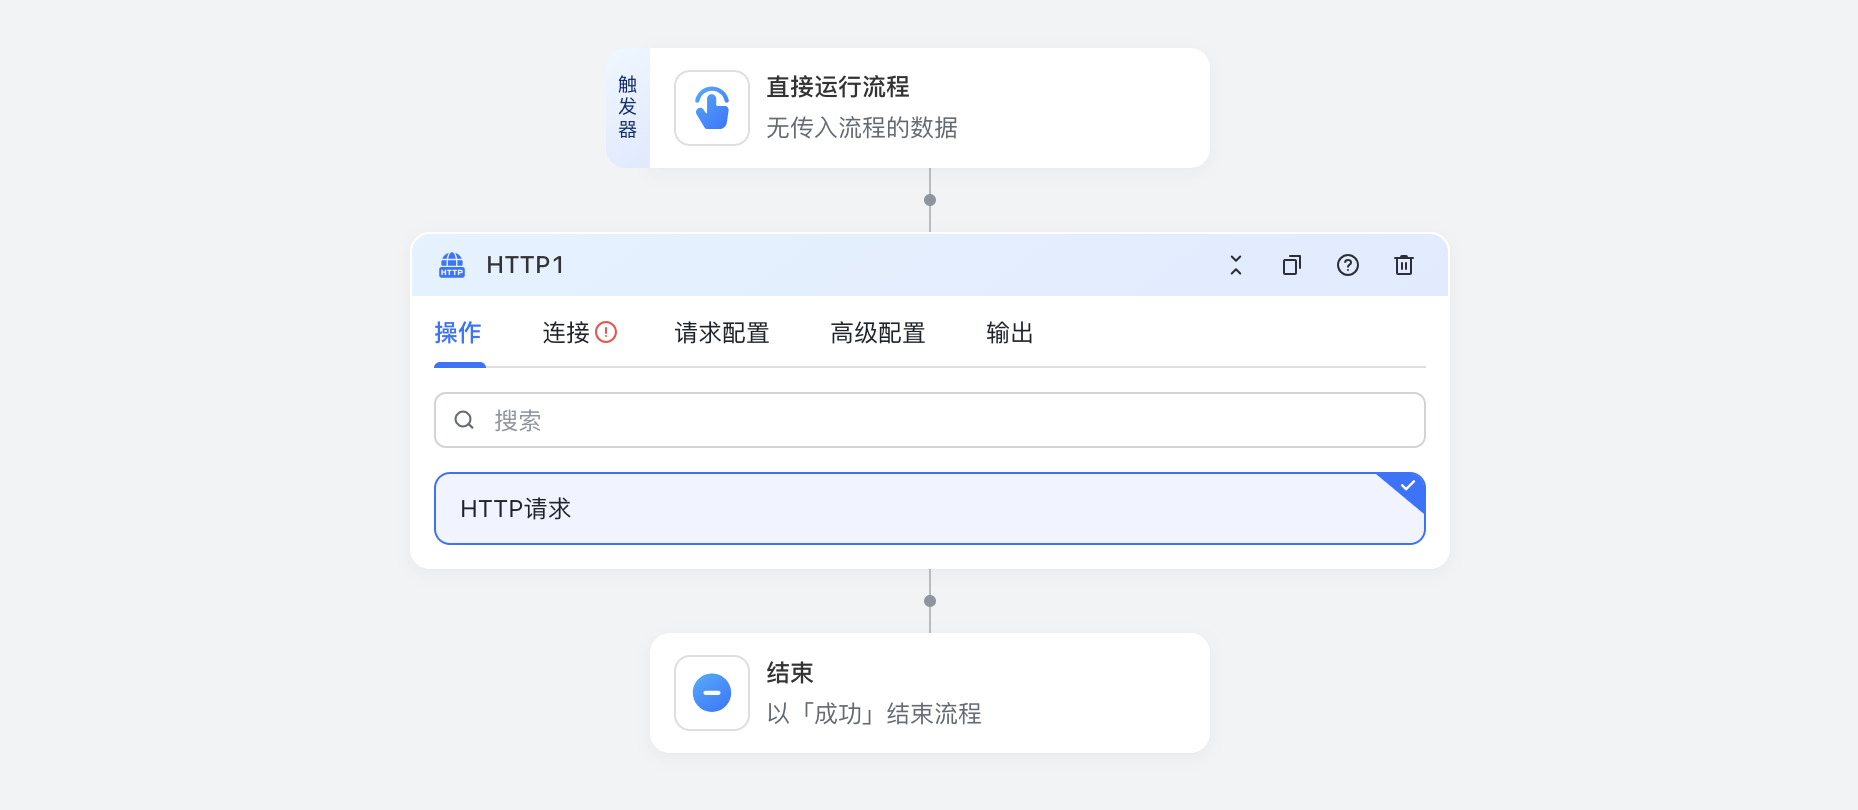The image size is (1858, 810).
Task: Show the 输出 tab
Action: click(x=1009, y=333)
